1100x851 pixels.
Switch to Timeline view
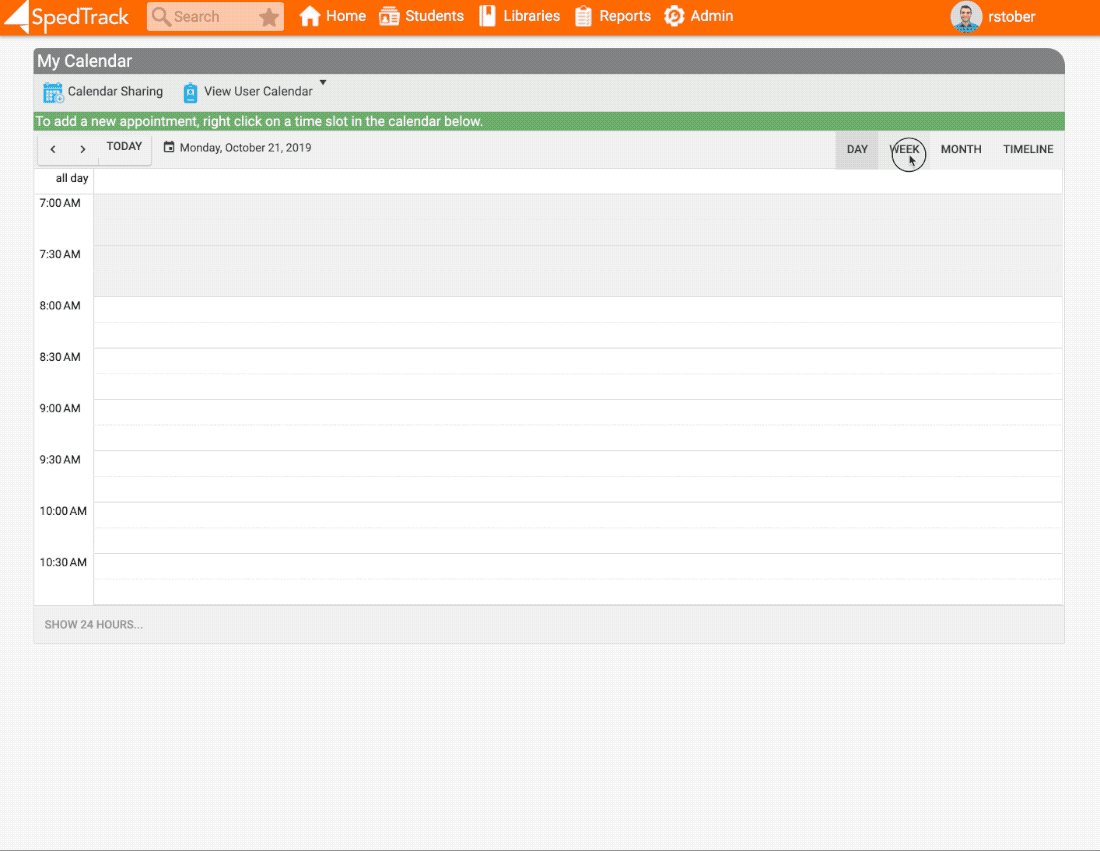(1028, 150)
